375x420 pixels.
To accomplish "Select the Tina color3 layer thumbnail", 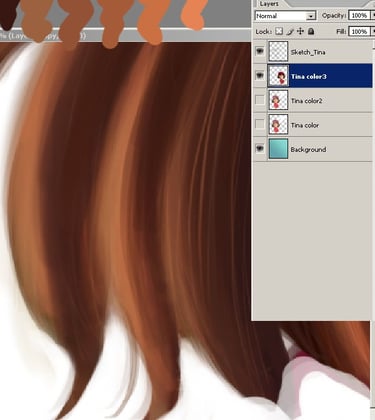I will click(278, 76).
